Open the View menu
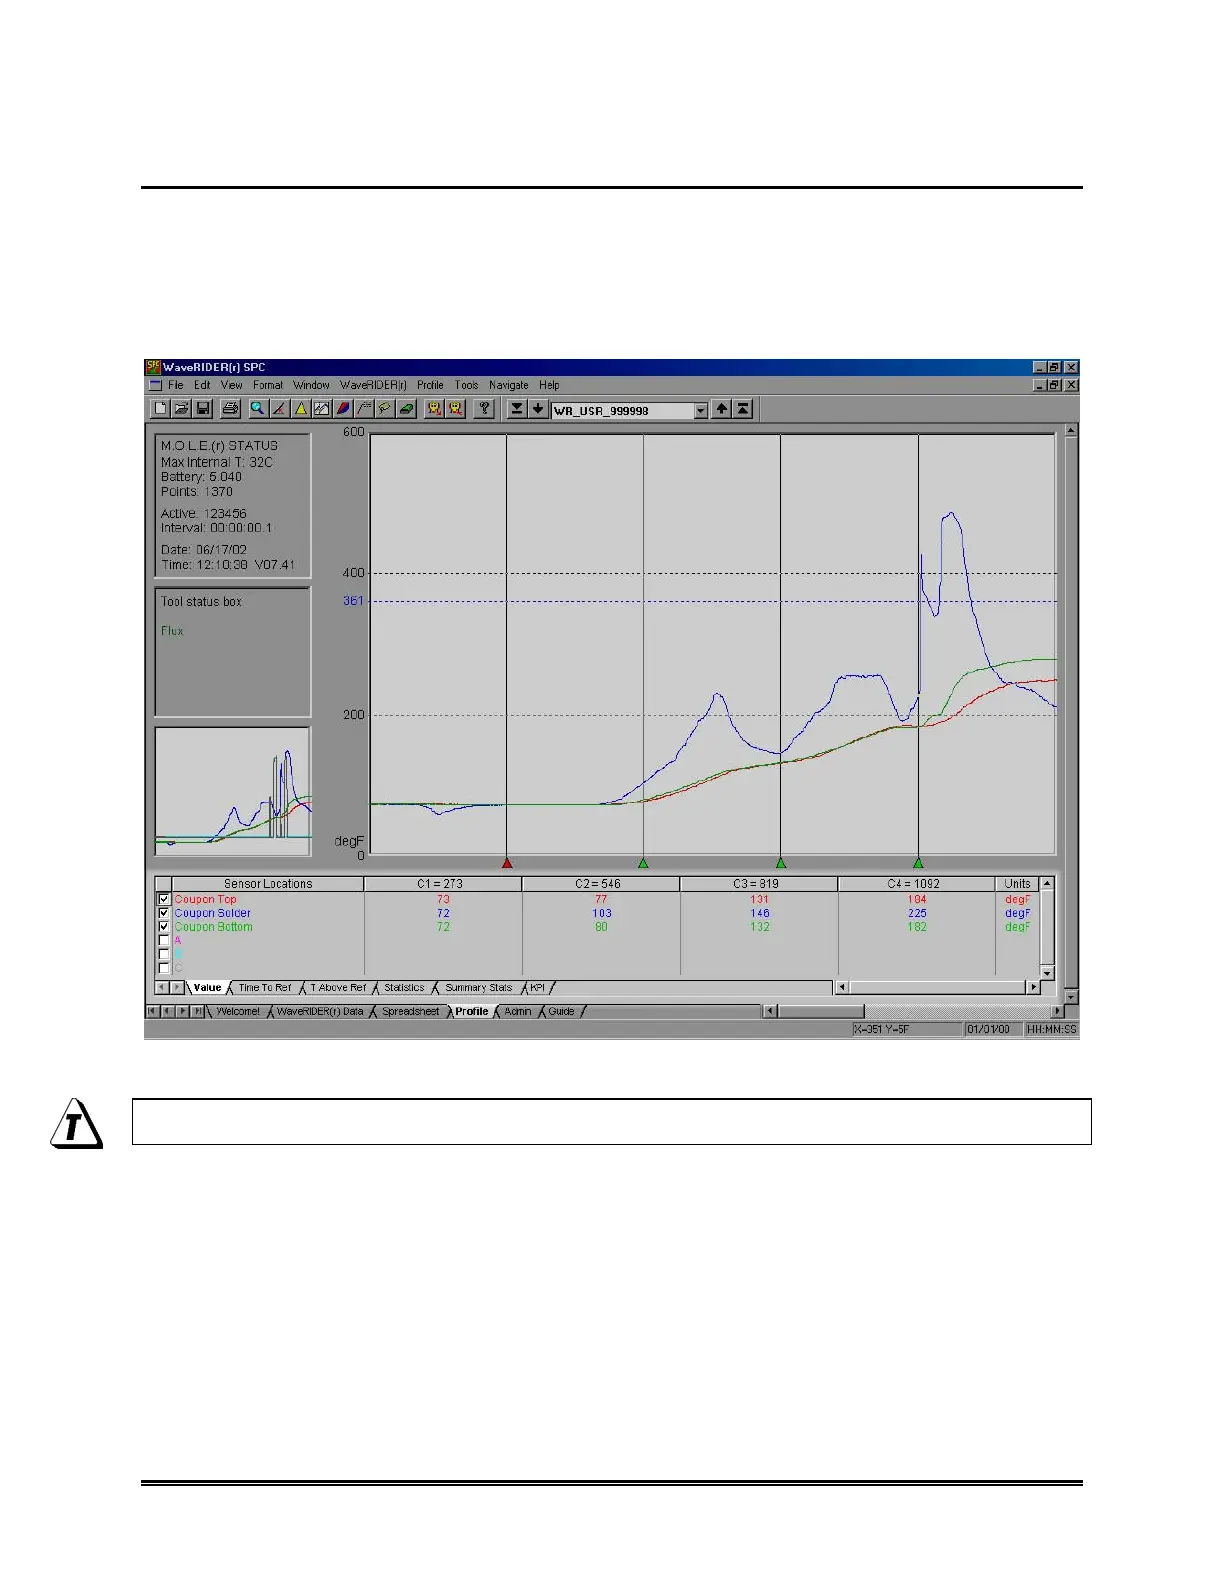 pos(232,385)
